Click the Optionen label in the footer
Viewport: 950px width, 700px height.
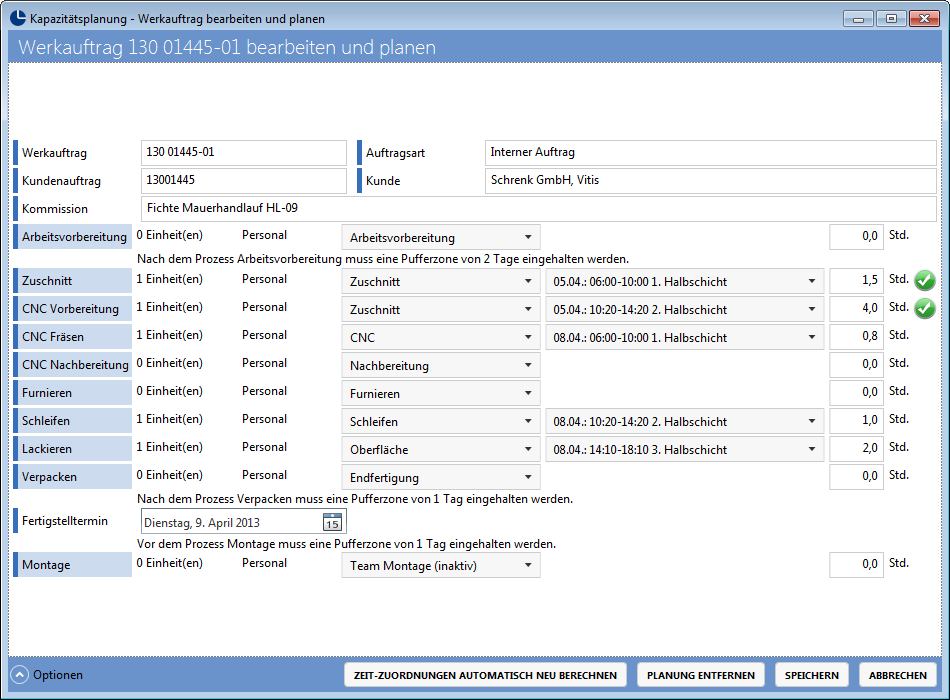[58, 675]
